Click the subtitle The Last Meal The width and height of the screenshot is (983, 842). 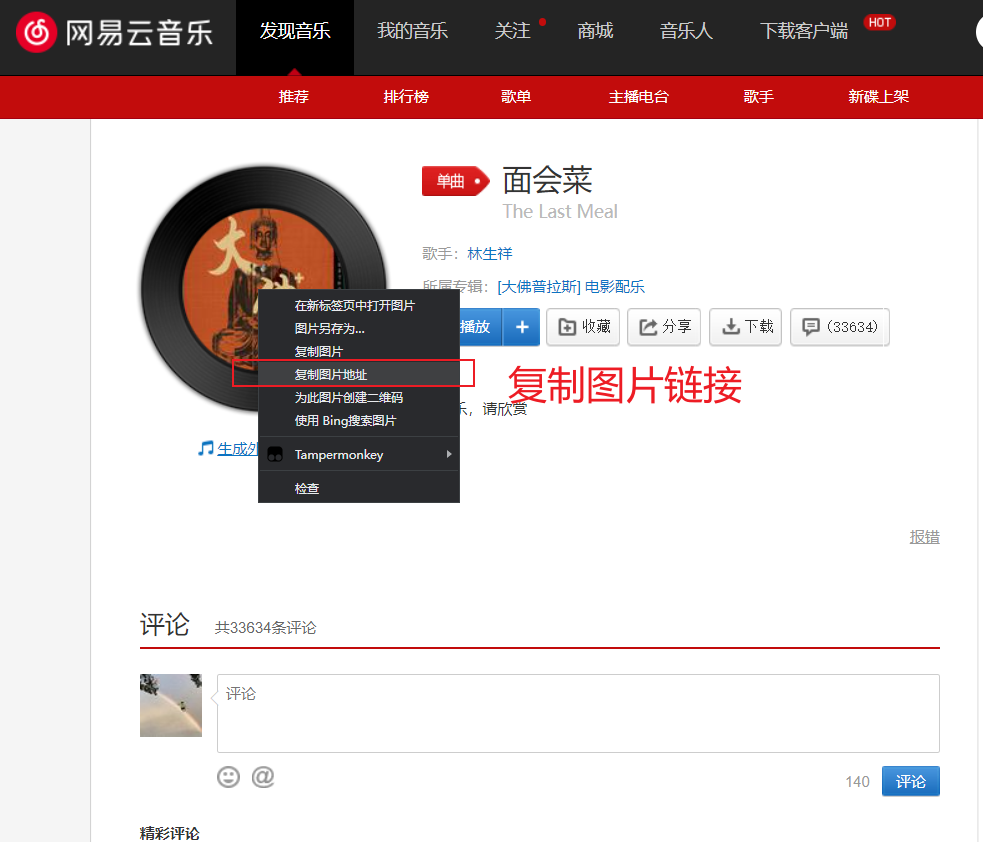pyautogui.click(x=560, y=212)
